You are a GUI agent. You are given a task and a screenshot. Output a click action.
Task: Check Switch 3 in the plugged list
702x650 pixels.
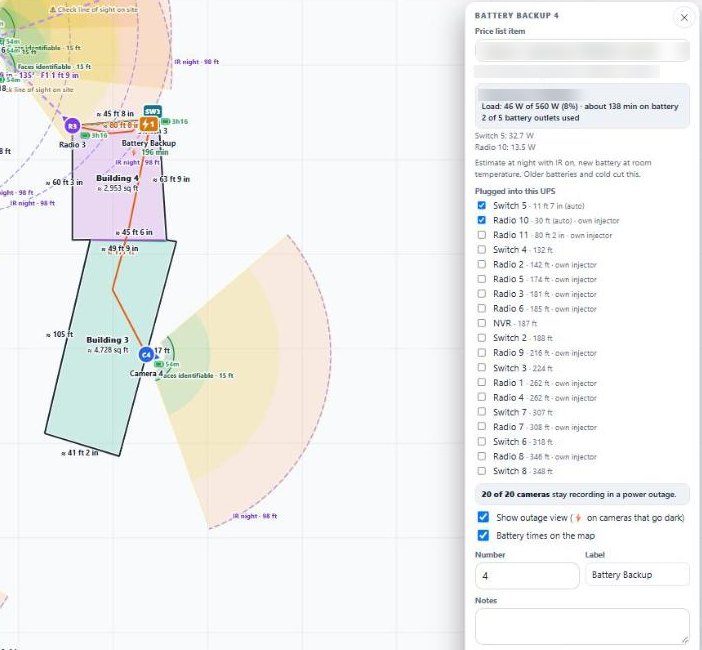[x=481, y=368]
